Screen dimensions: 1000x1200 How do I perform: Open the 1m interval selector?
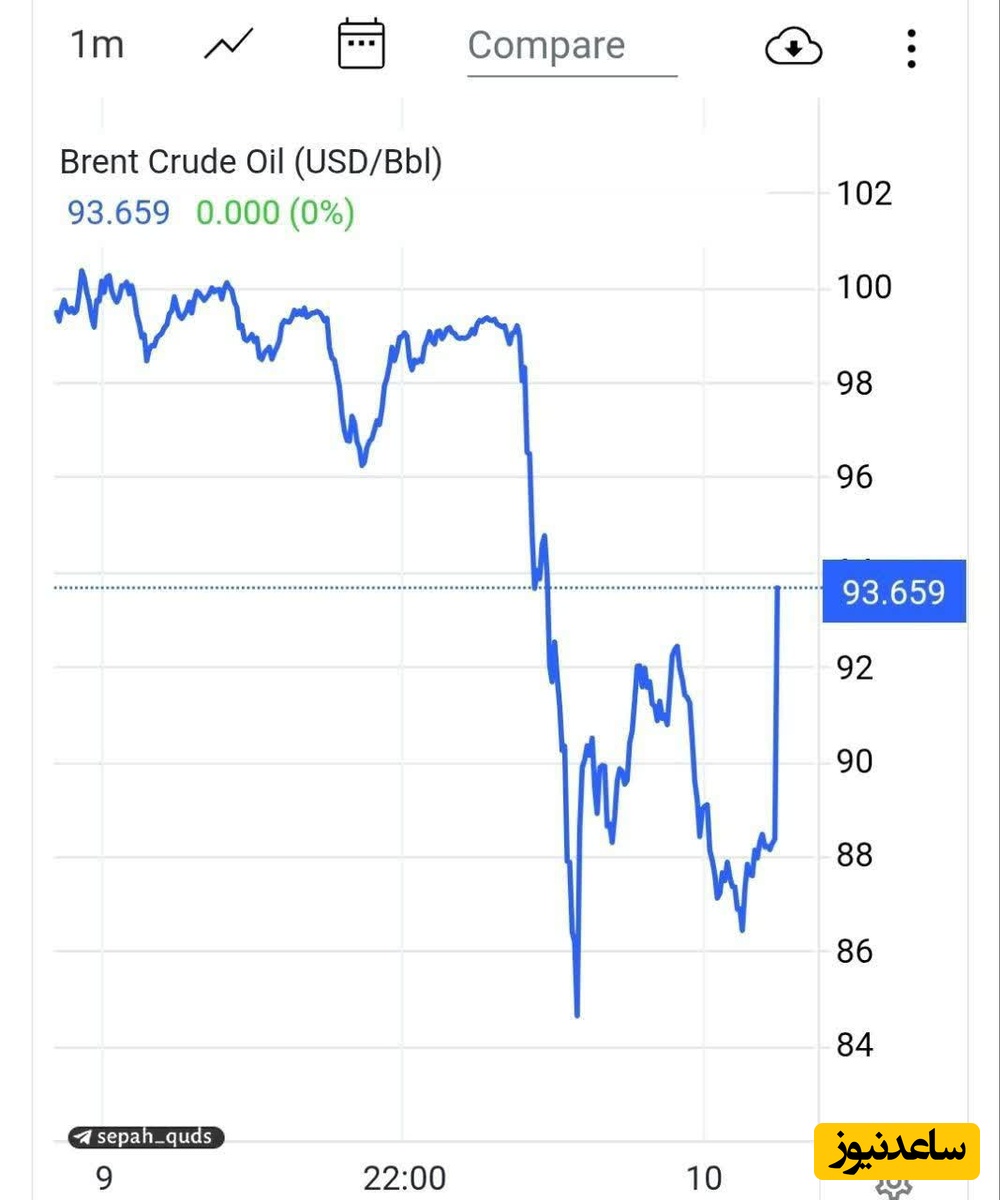[x=96, y=45]
